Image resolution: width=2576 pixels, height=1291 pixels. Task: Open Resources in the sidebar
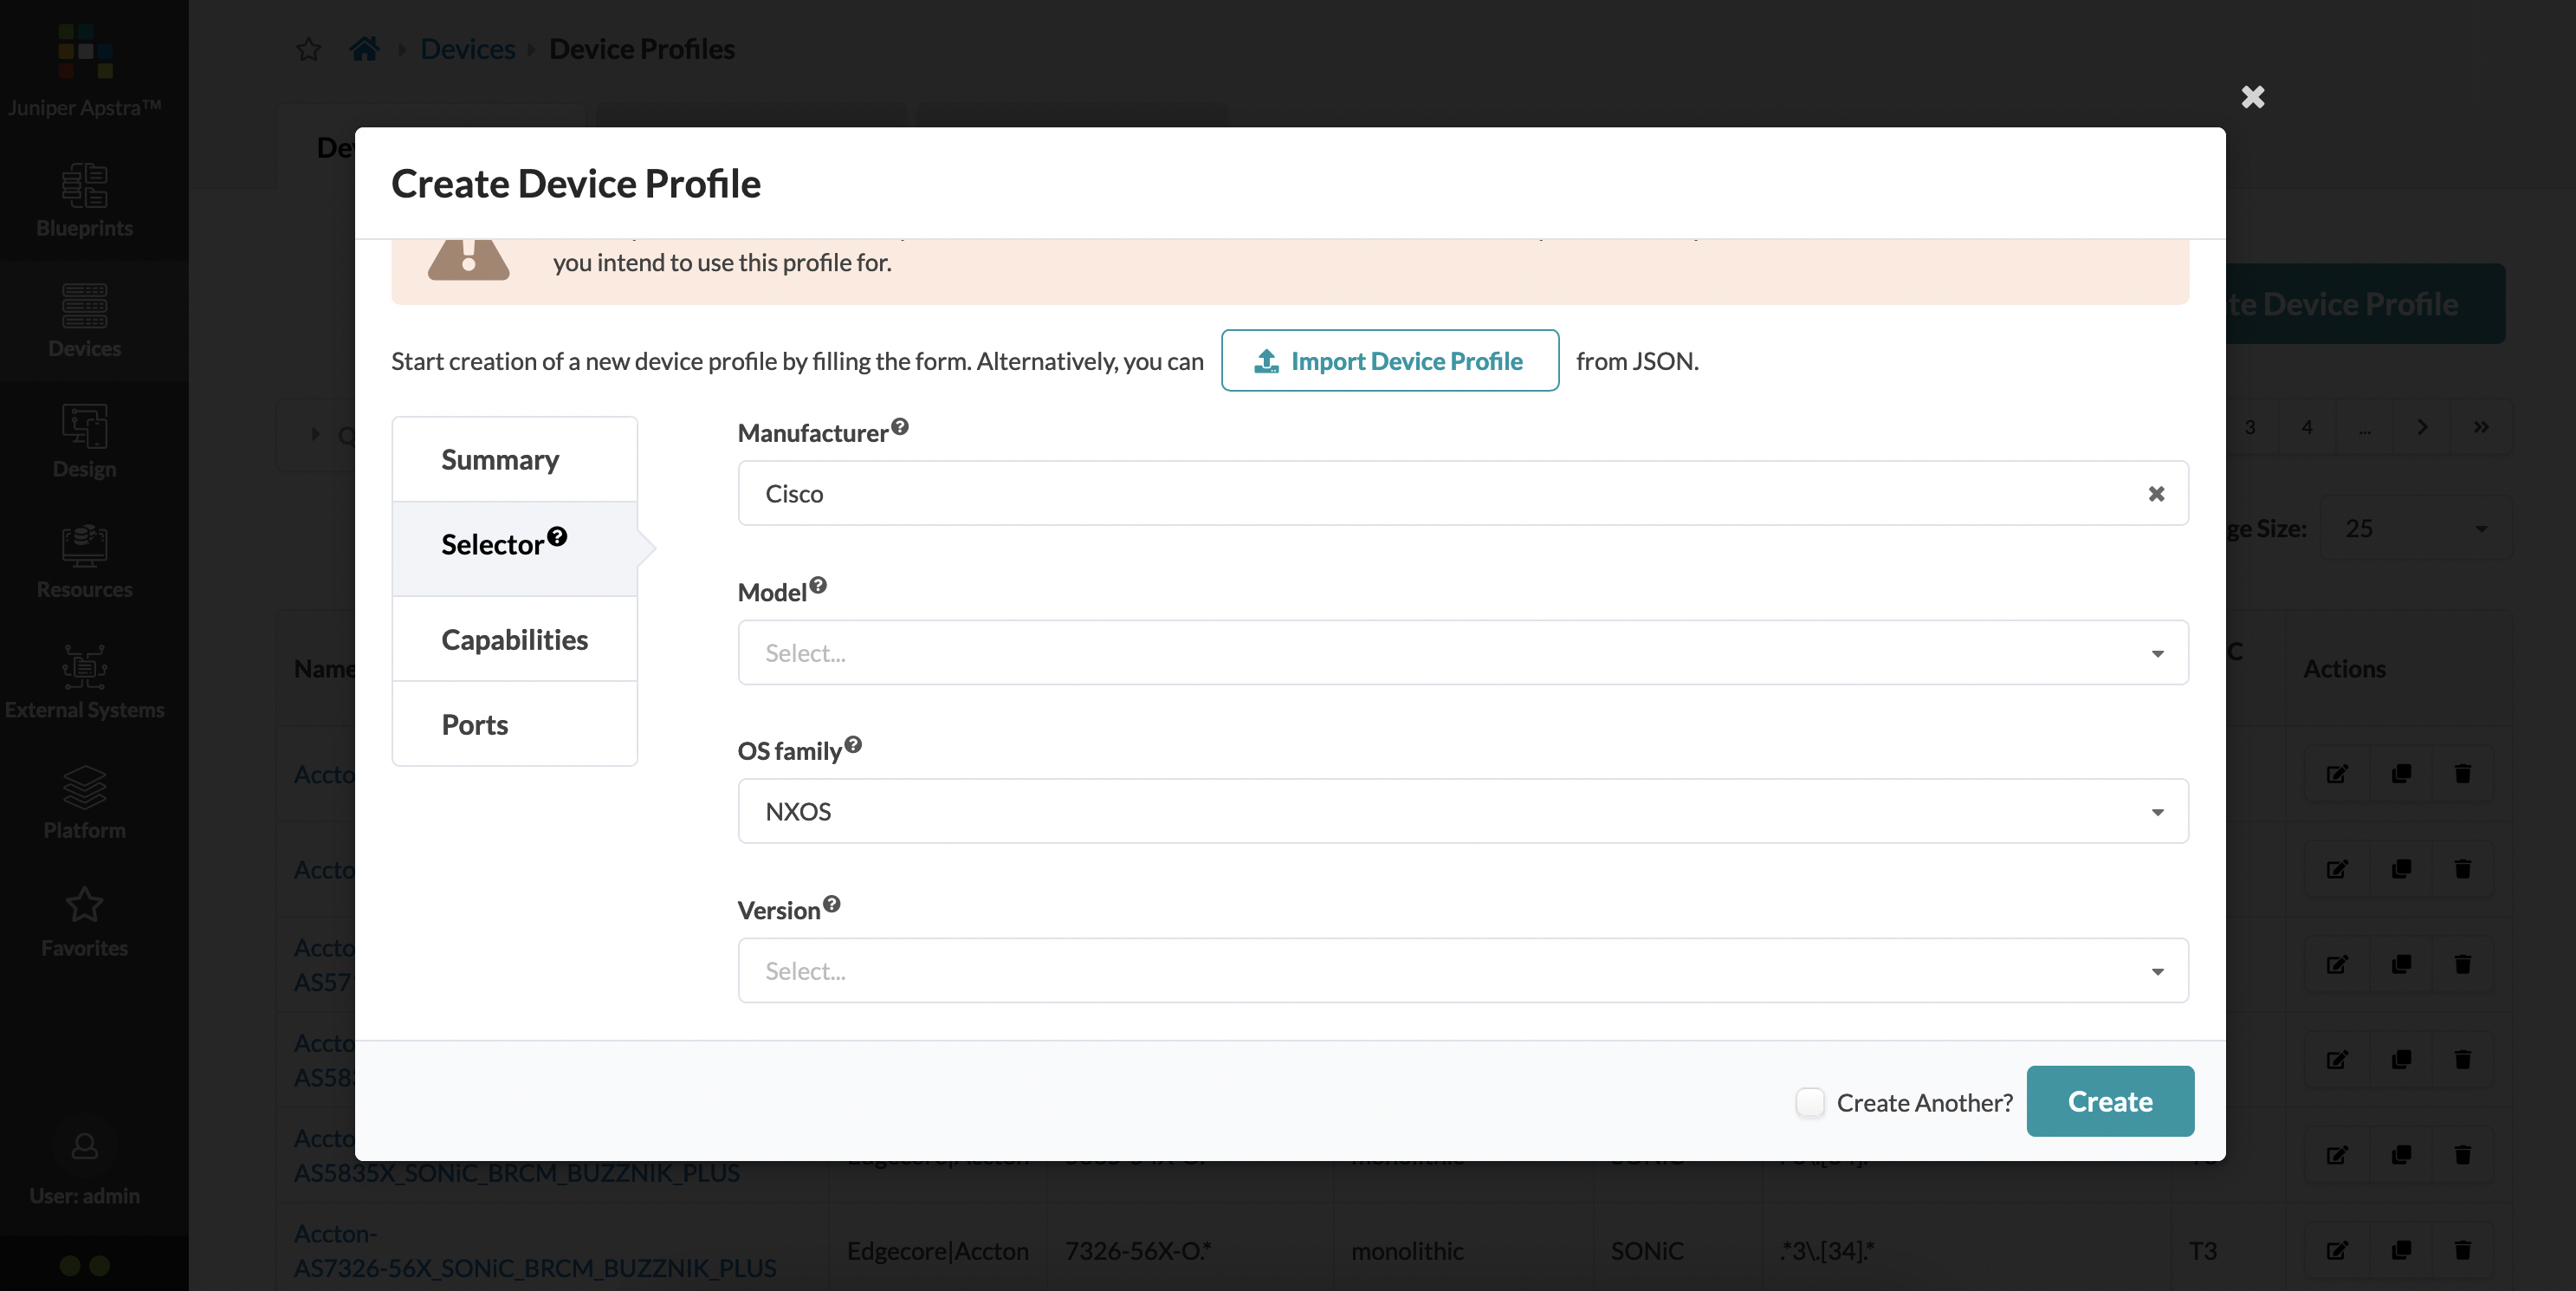[x=85, y=561]
